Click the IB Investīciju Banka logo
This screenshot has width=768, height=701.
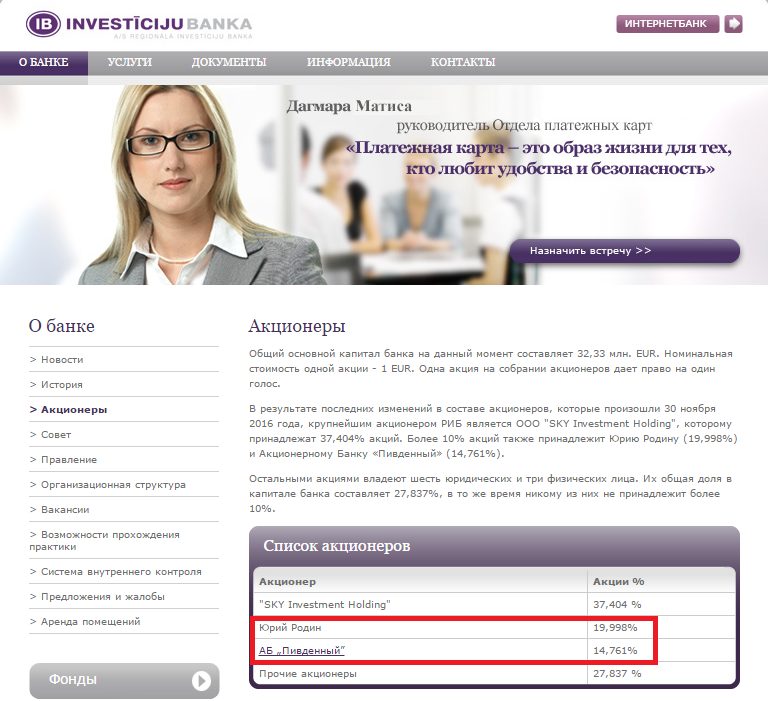(139, 24)
